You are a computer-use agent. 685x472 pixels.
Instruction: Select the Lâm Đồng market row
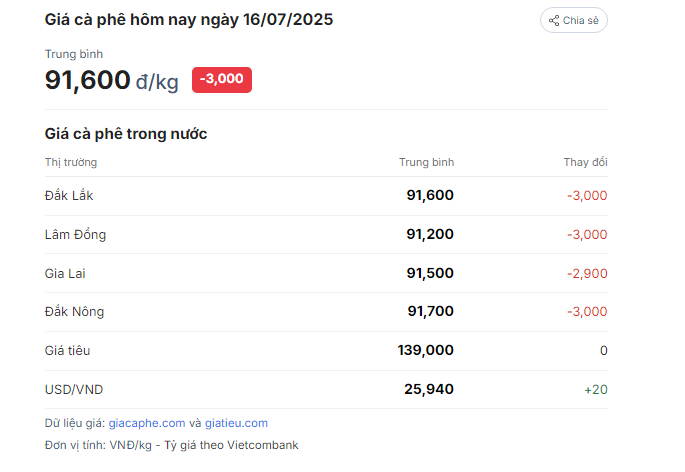(x=326, y=235)
